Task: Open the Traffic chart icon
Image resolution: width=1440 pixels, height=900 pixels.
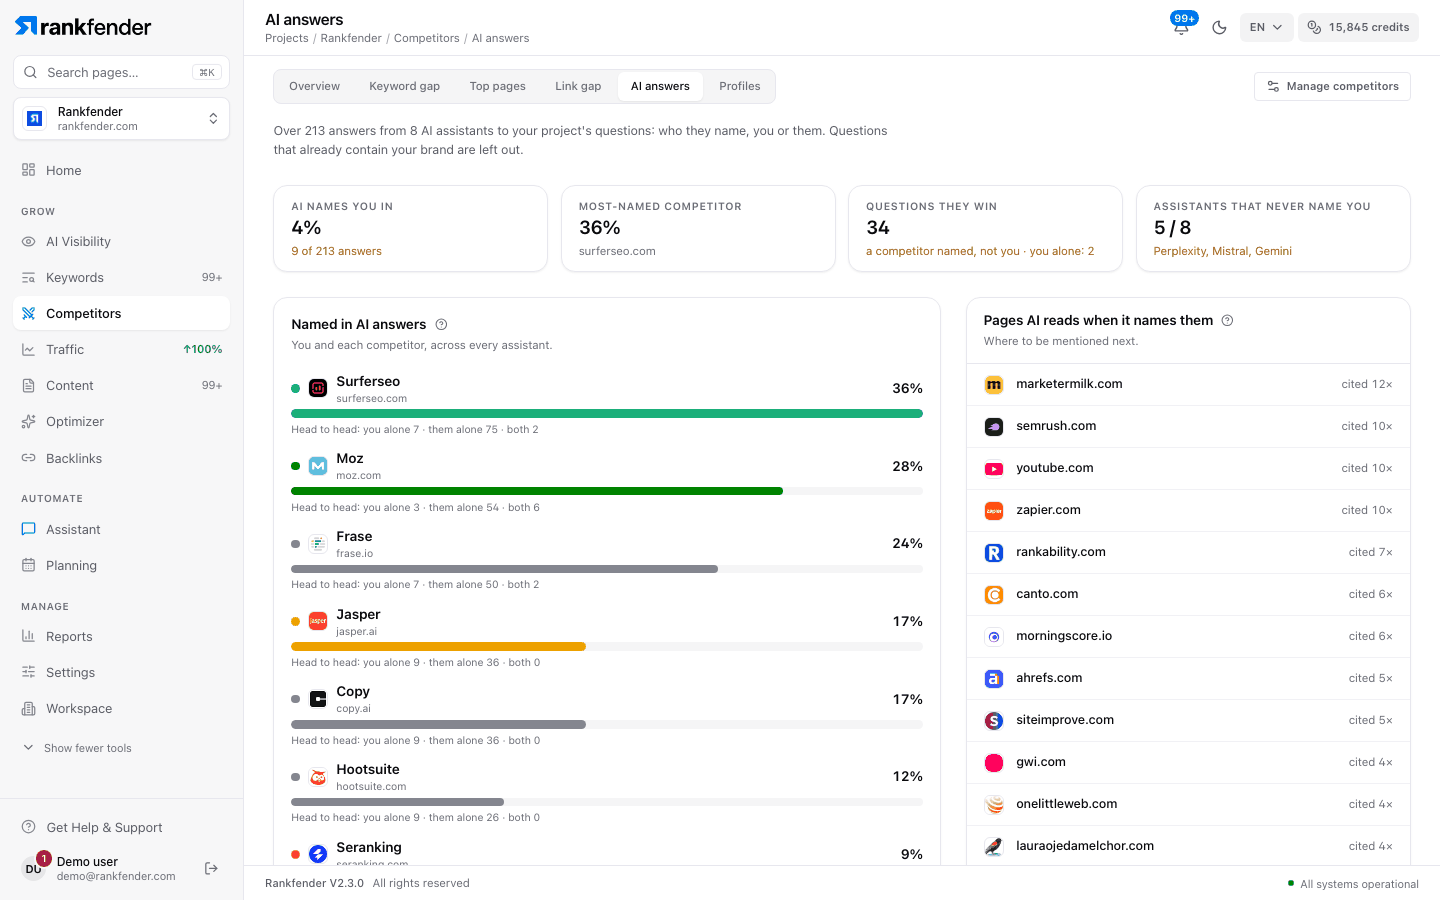Action: tap(28, 350)
